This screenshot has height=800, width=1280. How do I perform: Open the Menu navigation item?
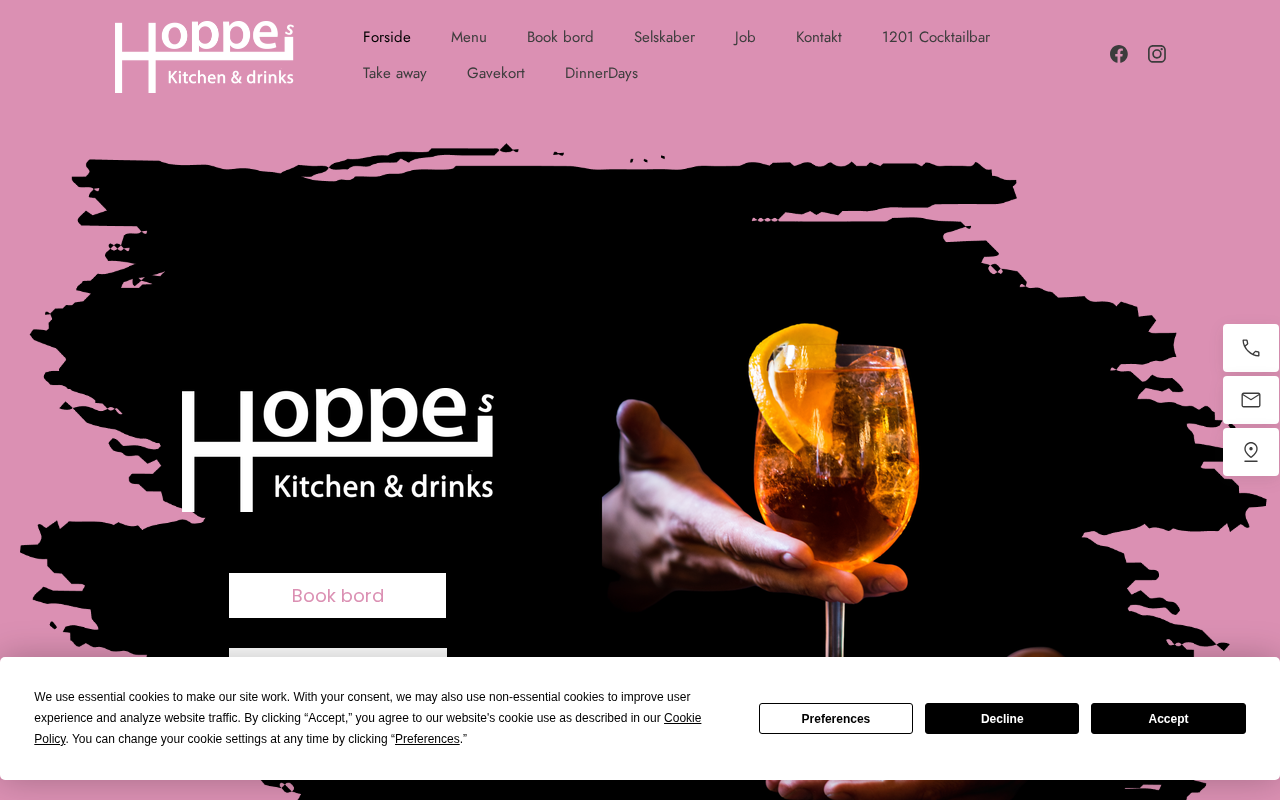[x=469, y=37]
